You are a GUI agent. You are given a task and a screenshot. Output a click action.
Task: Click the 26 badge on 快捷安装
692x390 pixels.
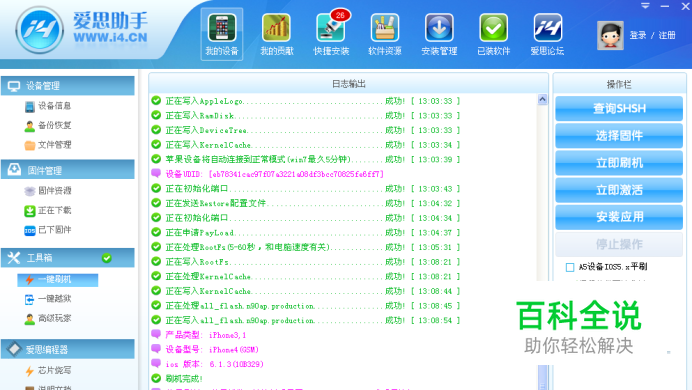340,15
